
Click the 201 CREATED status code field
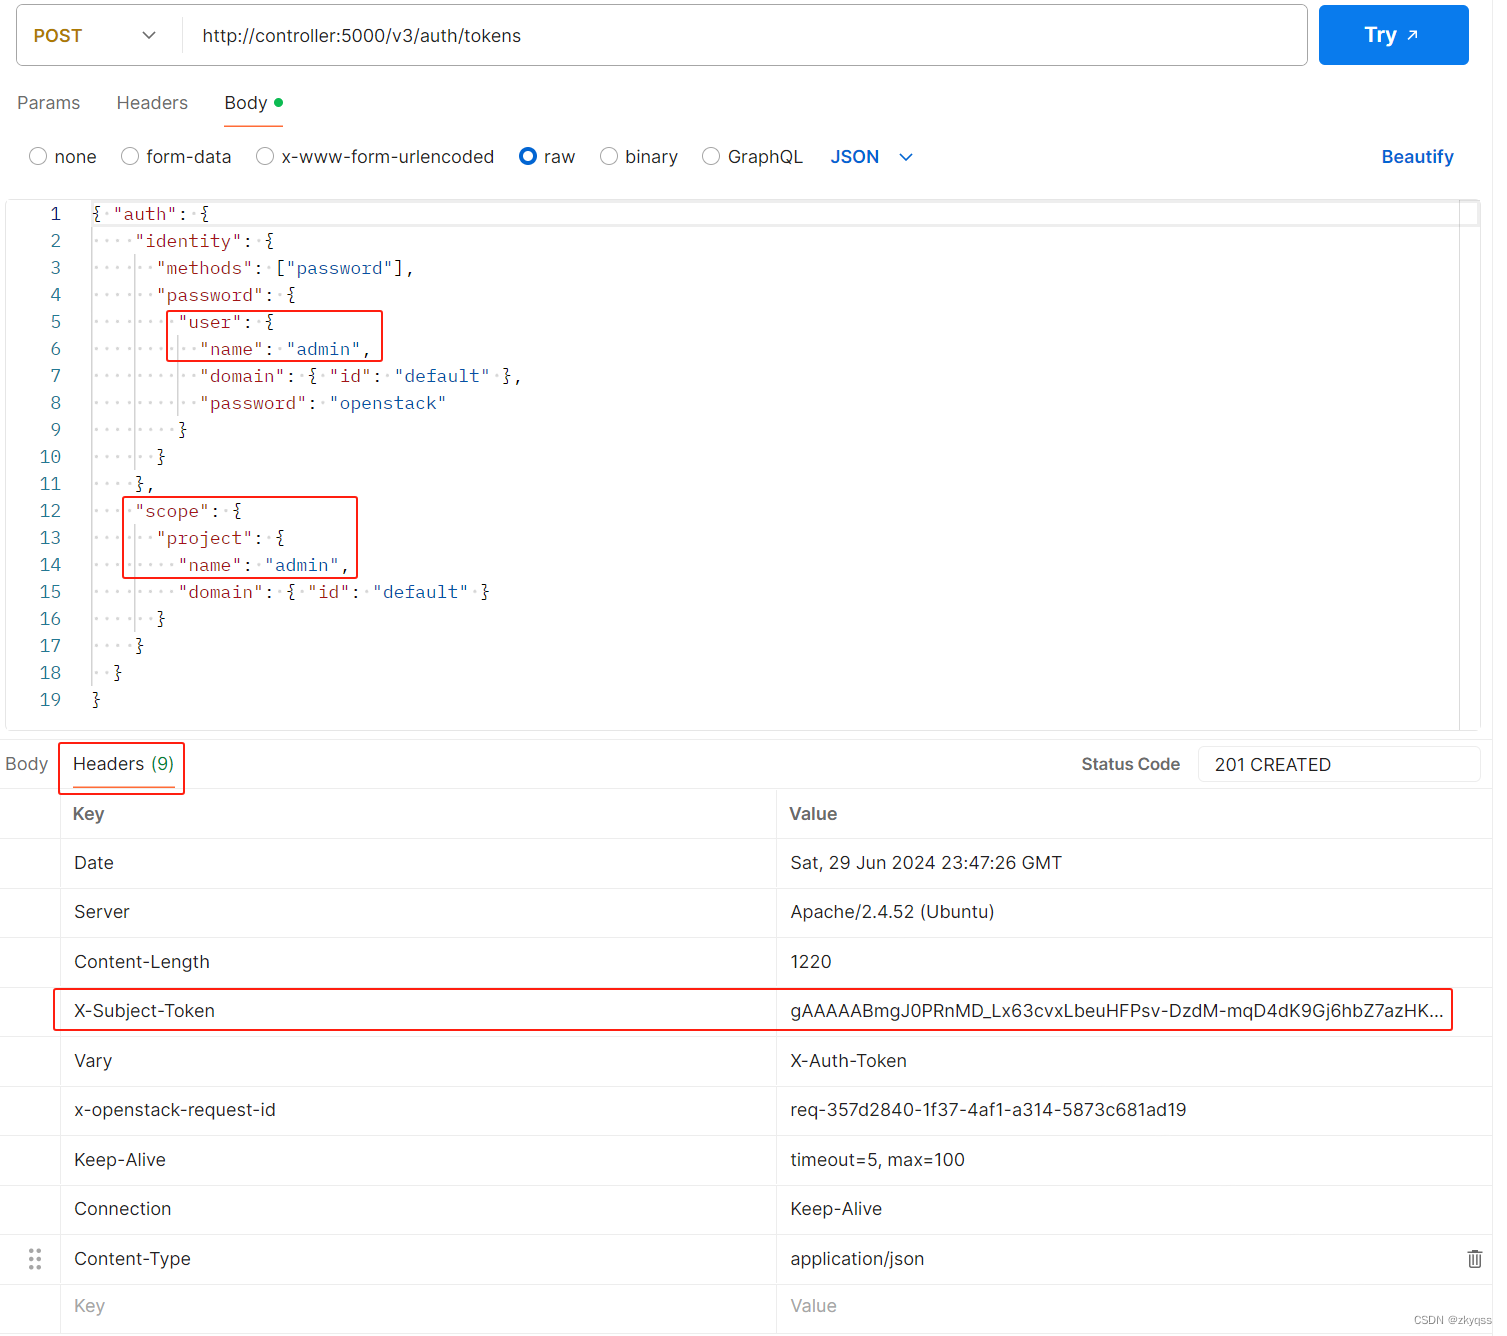[1338, 764]
